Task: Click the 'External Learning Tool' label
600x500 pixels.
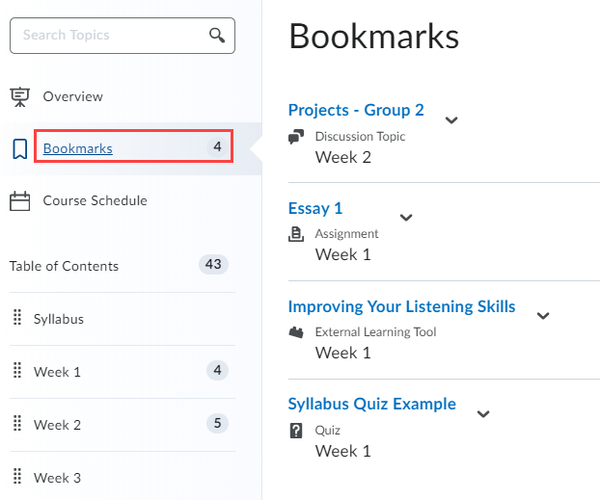Action: click(375, 332)
